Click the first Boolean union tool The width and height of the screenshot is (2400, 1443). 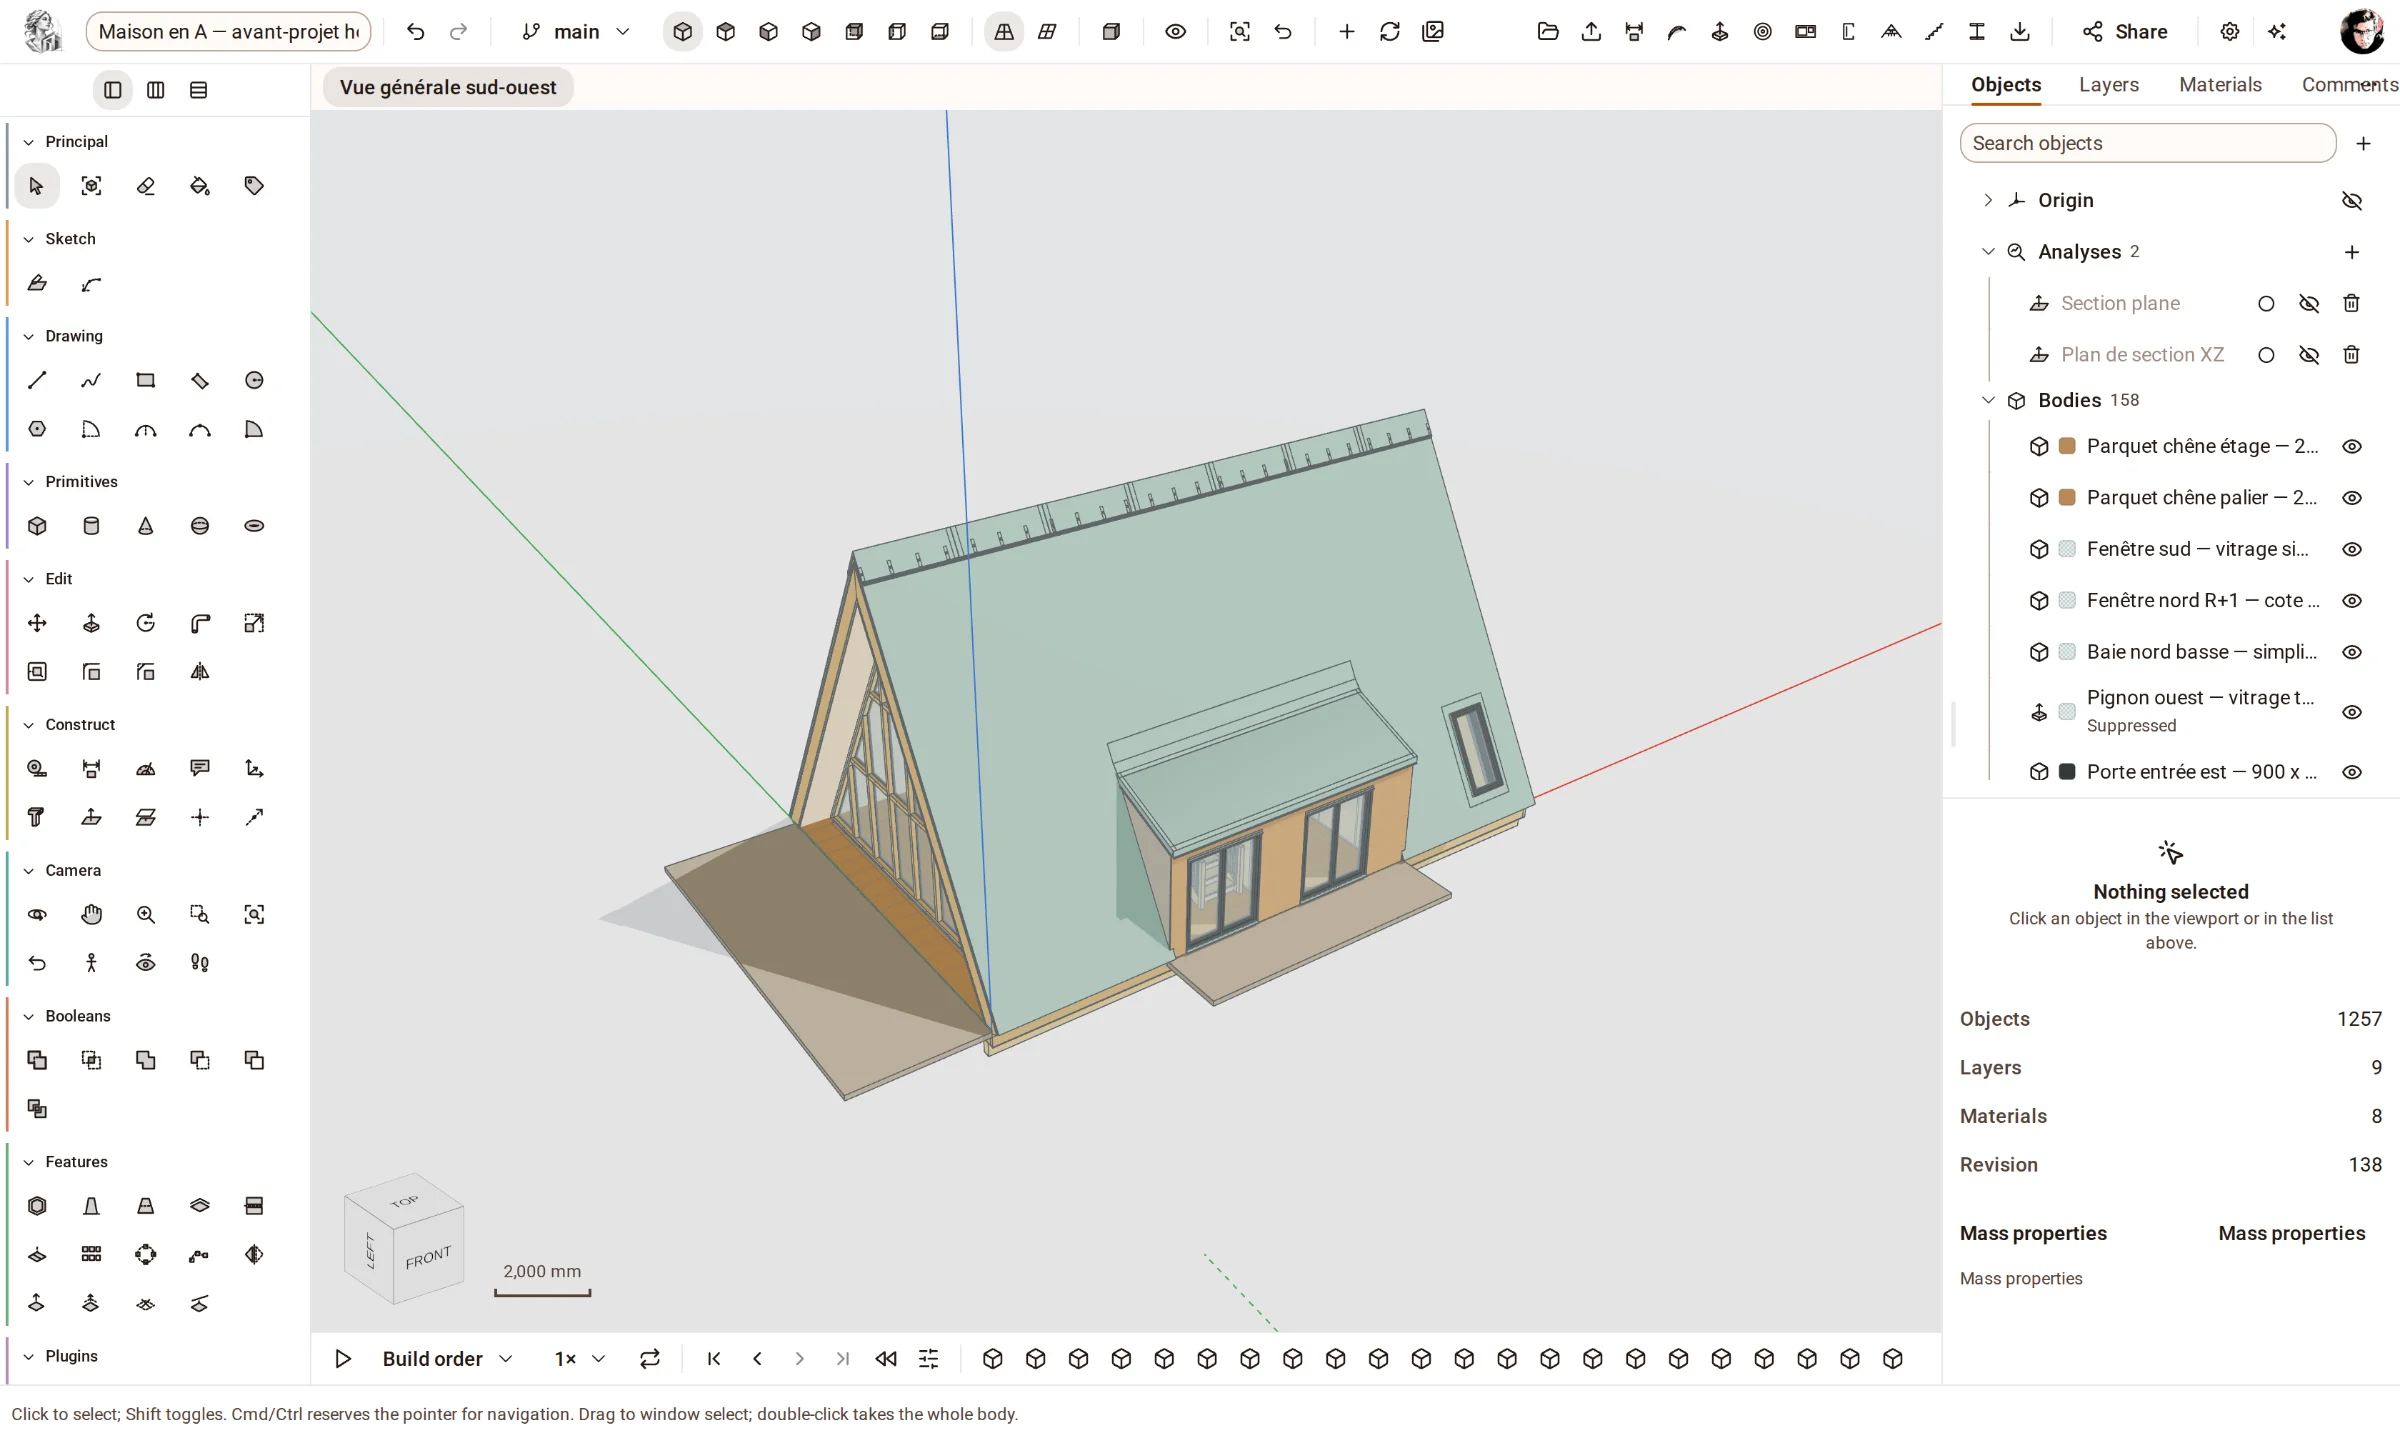[37, 1060]
